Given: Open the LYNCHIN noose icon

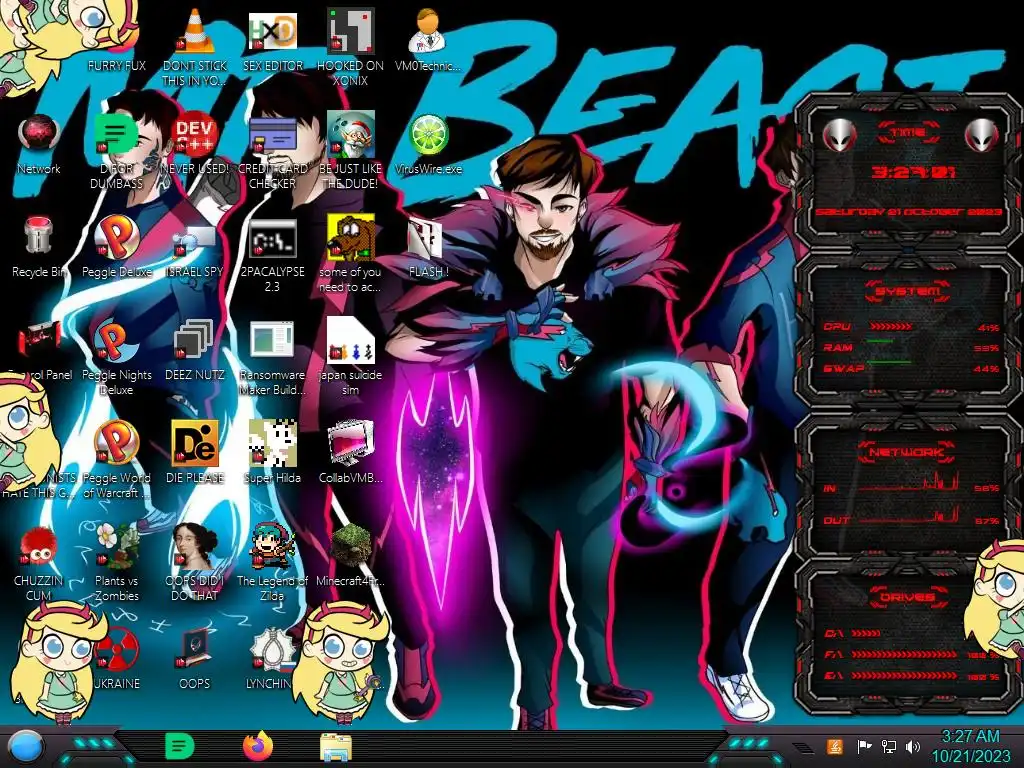Looking at the screenshot, I should pos(272,649).
